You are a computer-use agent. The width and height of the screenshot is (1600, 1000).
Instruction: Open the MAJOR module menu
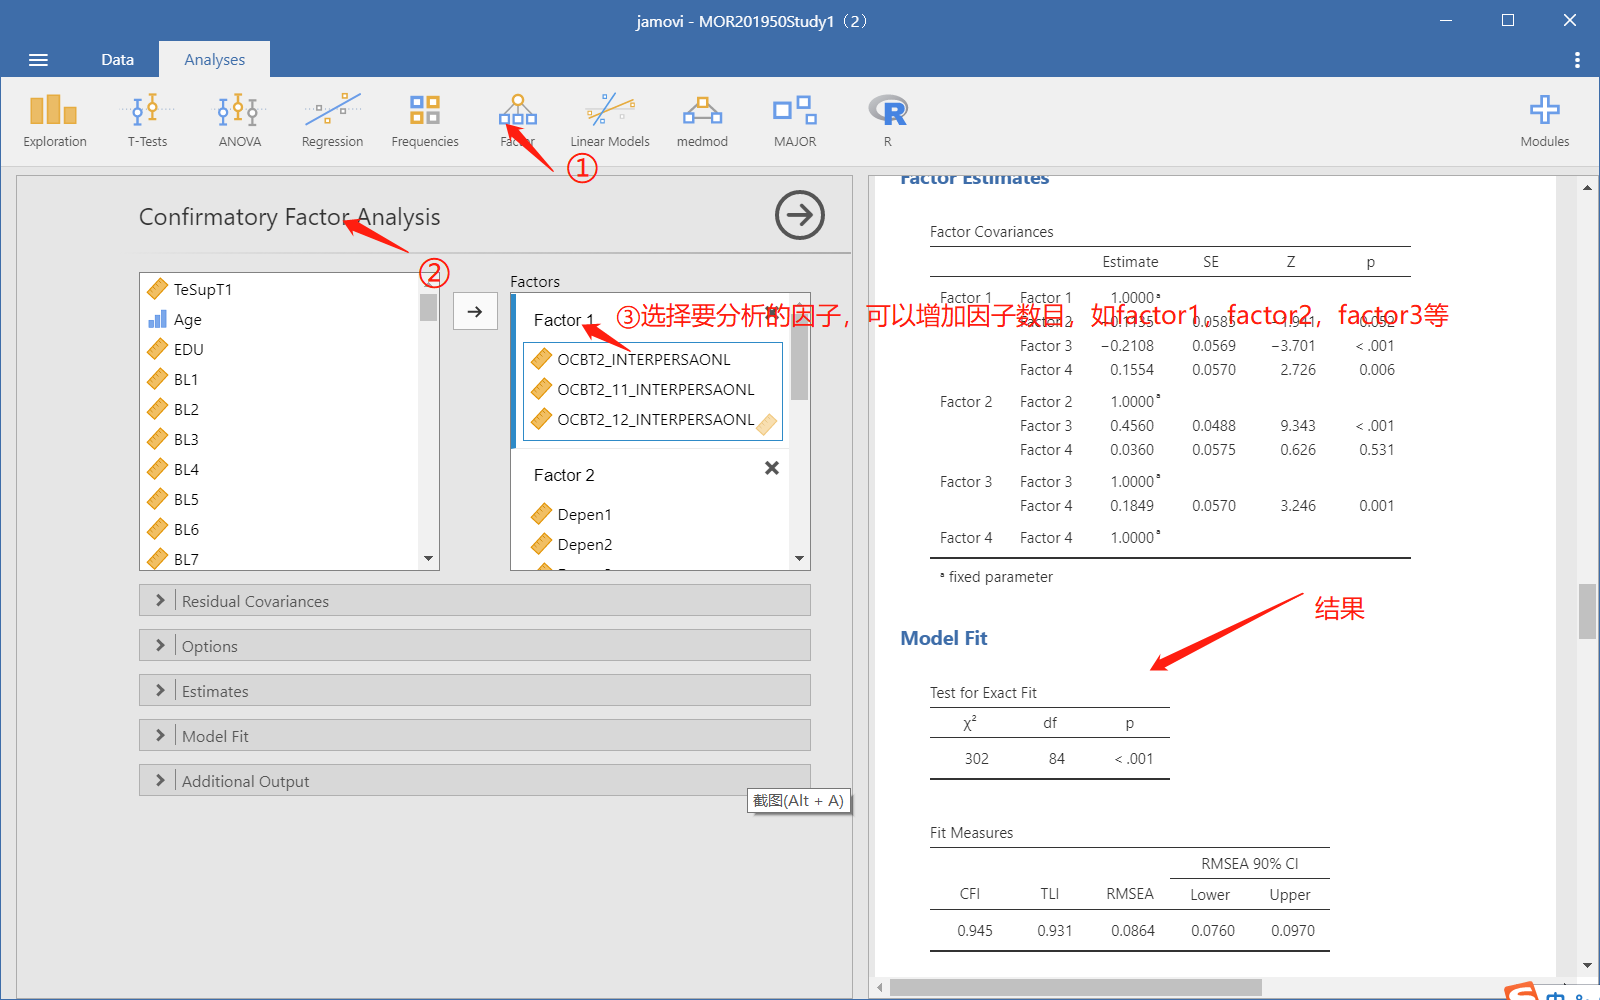(795, 121)
